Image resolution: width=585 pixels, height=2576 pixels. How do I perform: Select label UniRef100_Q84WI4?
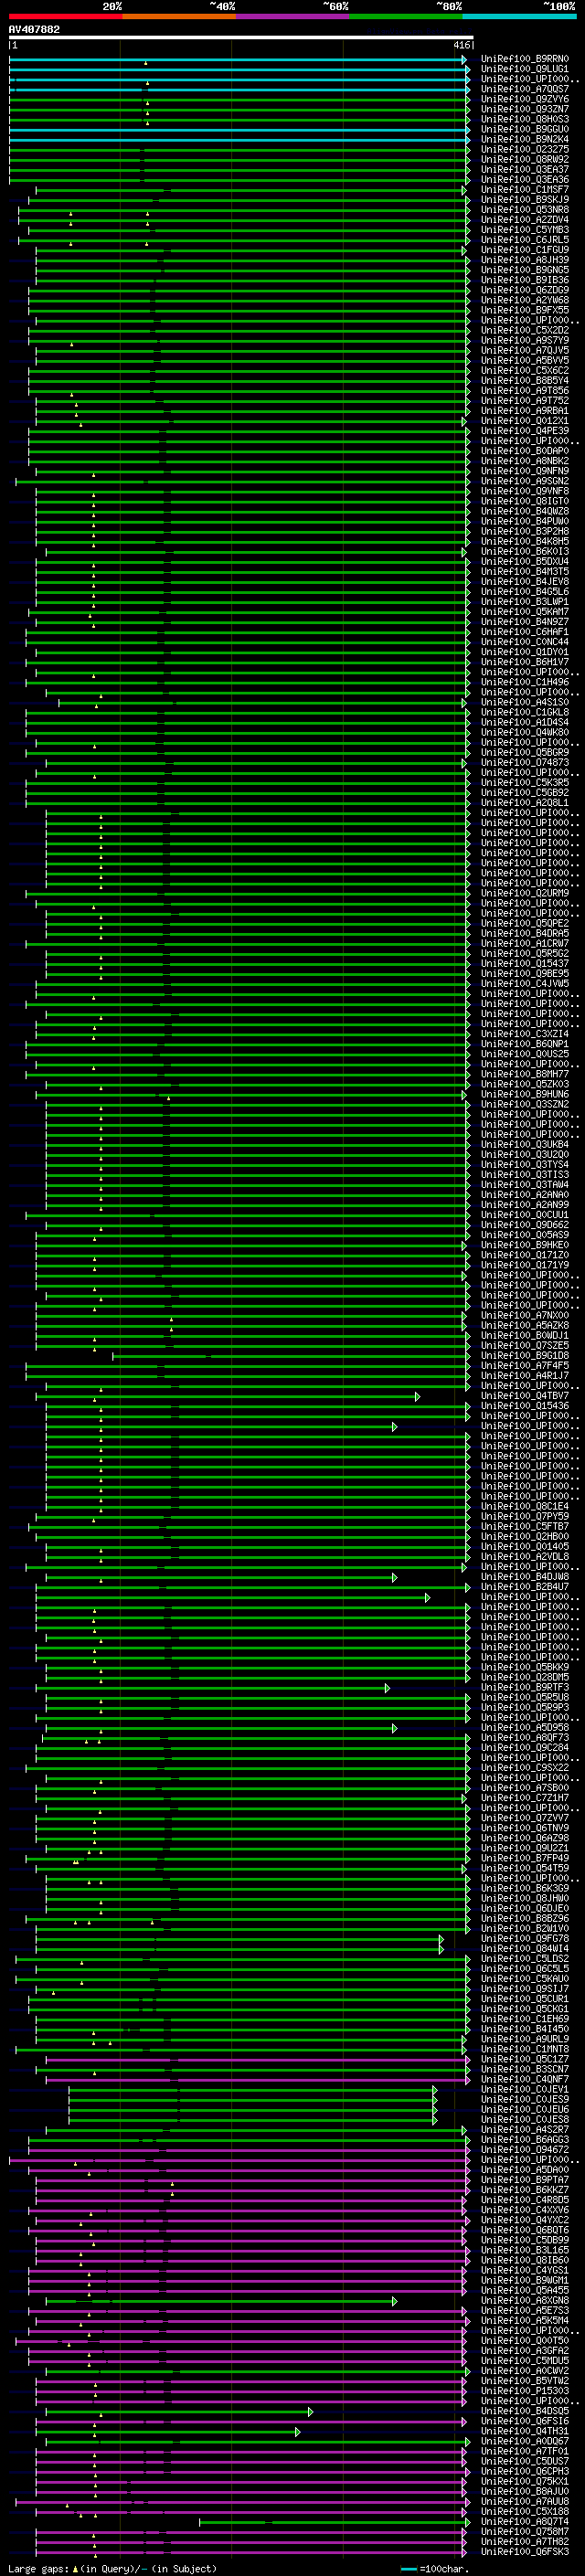coord(525,1948)
